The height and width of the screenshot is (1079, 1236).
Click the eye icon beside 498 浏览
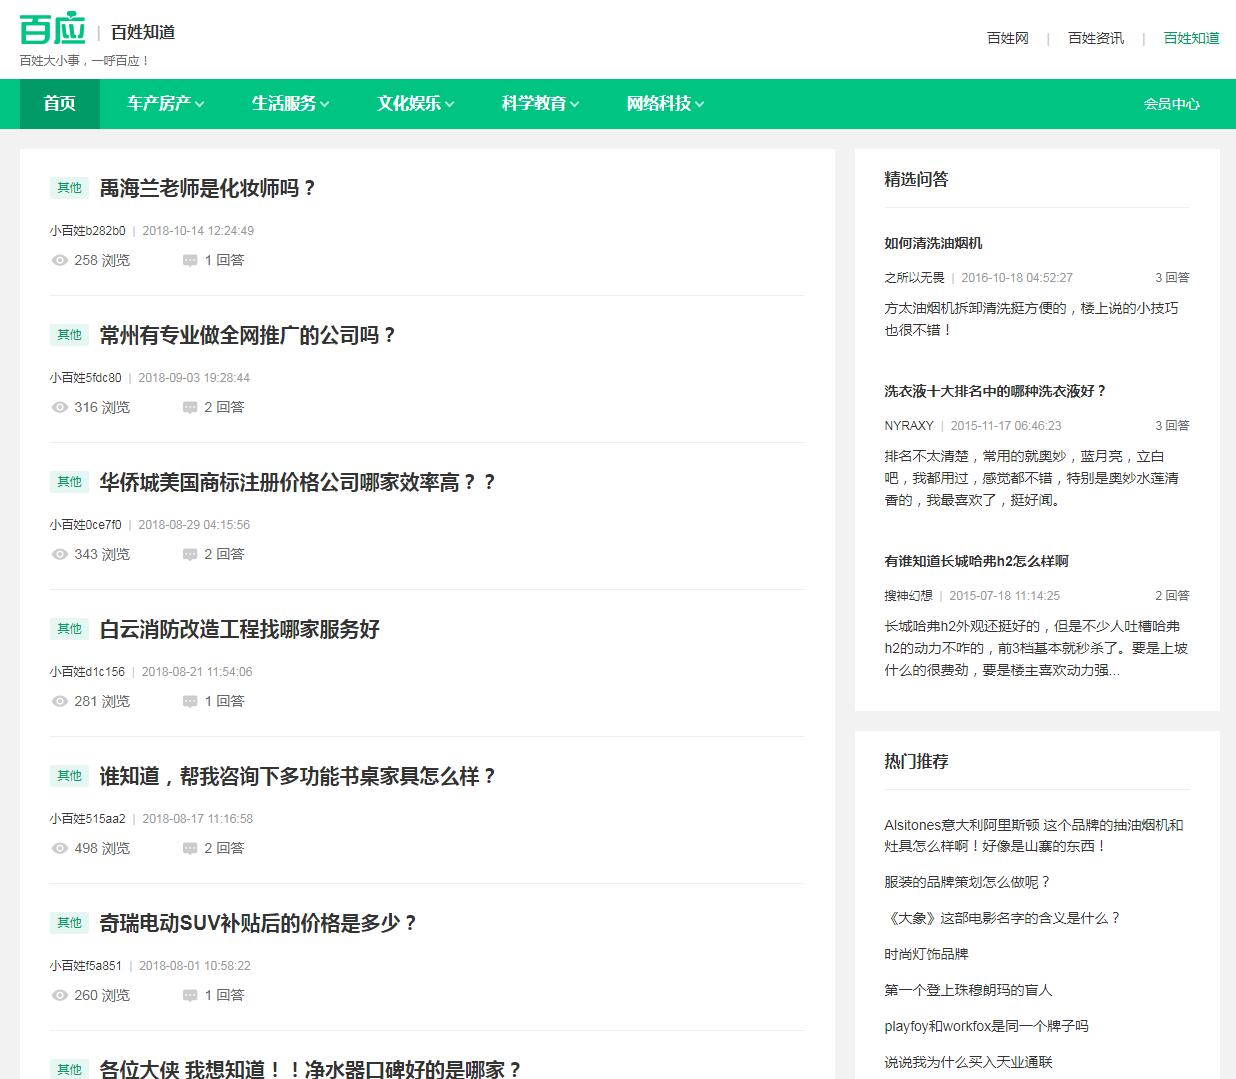coord(60,848)
